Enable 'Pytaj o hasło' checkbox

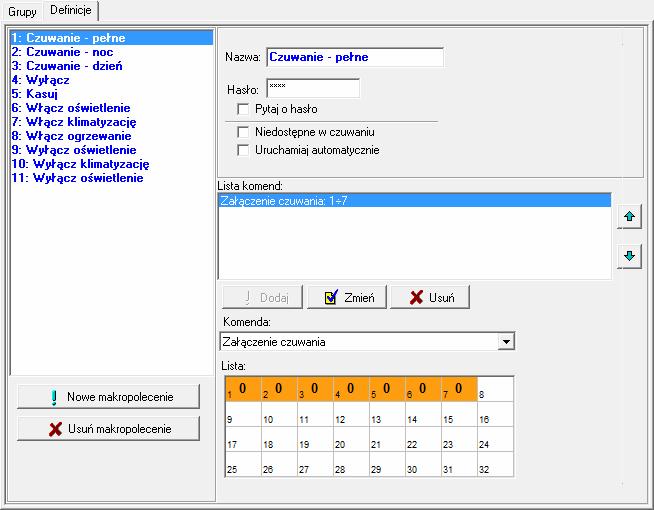pyautogui.click(x=243, y=109)
